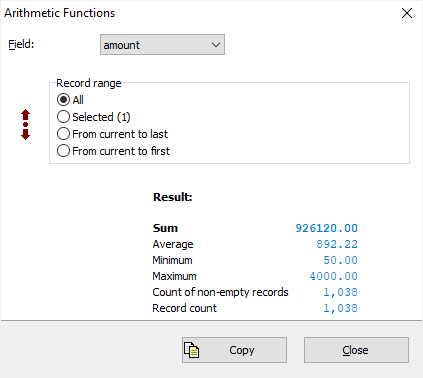
Task: Click the Record count value 1,038
Action: pos(341,308)
